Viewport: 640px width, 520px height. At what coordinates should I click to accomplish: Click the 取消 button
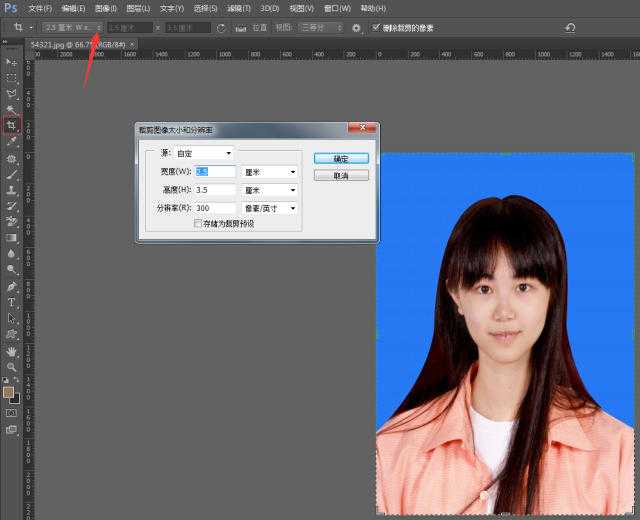(341, 175)
